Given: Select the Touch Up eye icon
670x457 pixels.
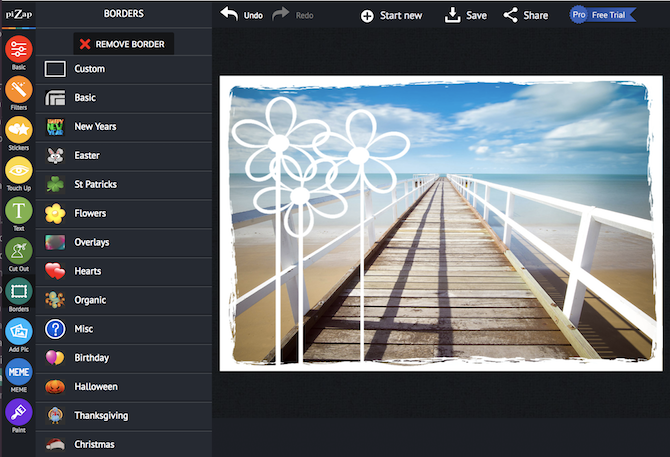Looking at the screenshot, I should click(x=18, y=171).
